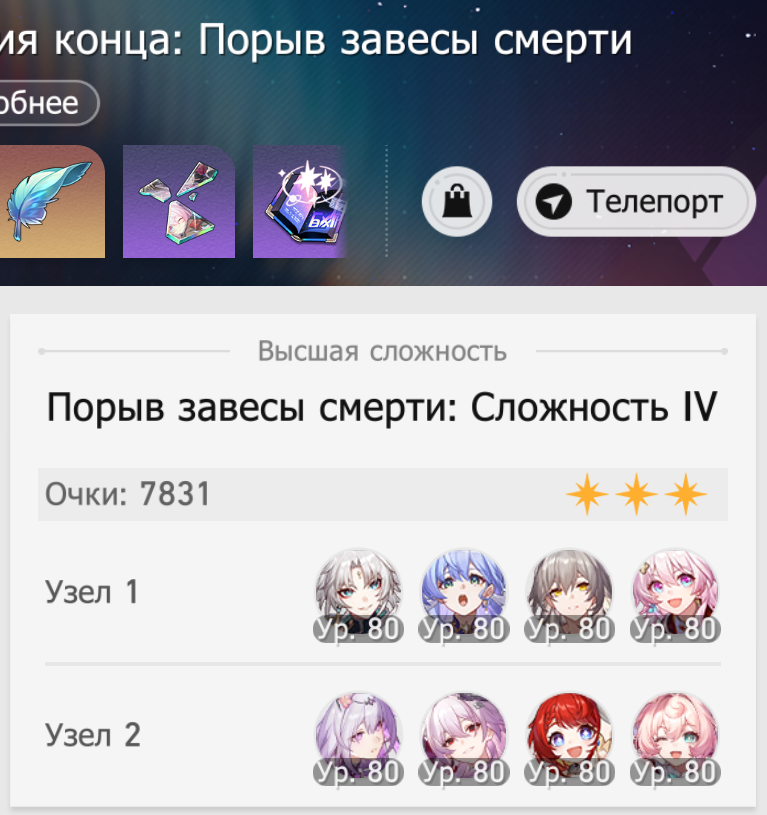Click the blue-haired character in Узел 1
The image size is (767, 815).
point(464,595)
